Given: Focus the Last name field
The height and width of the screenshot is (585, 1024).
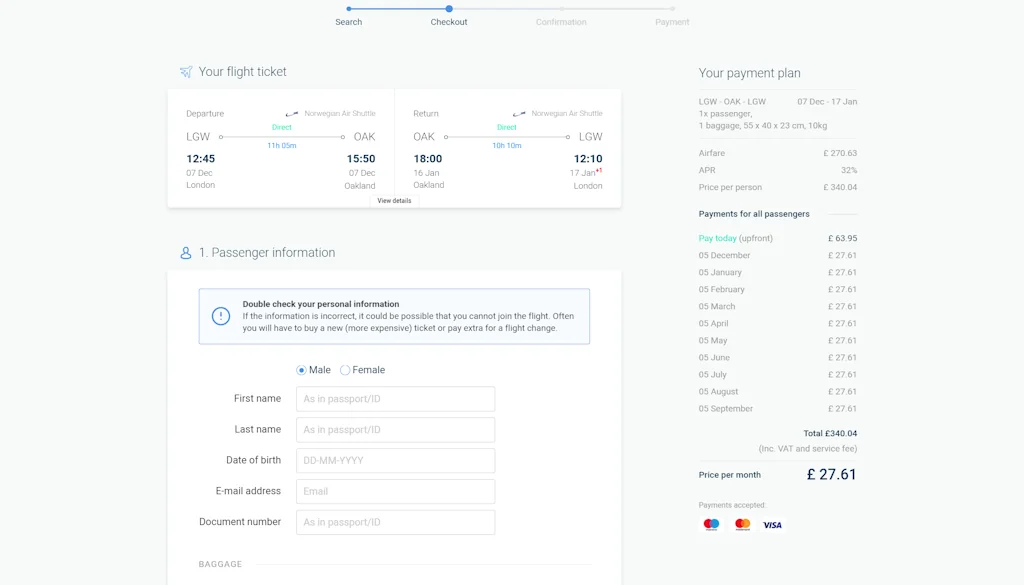Looking at the screenshot, I should pyautogui.click(x=395, y=430).
